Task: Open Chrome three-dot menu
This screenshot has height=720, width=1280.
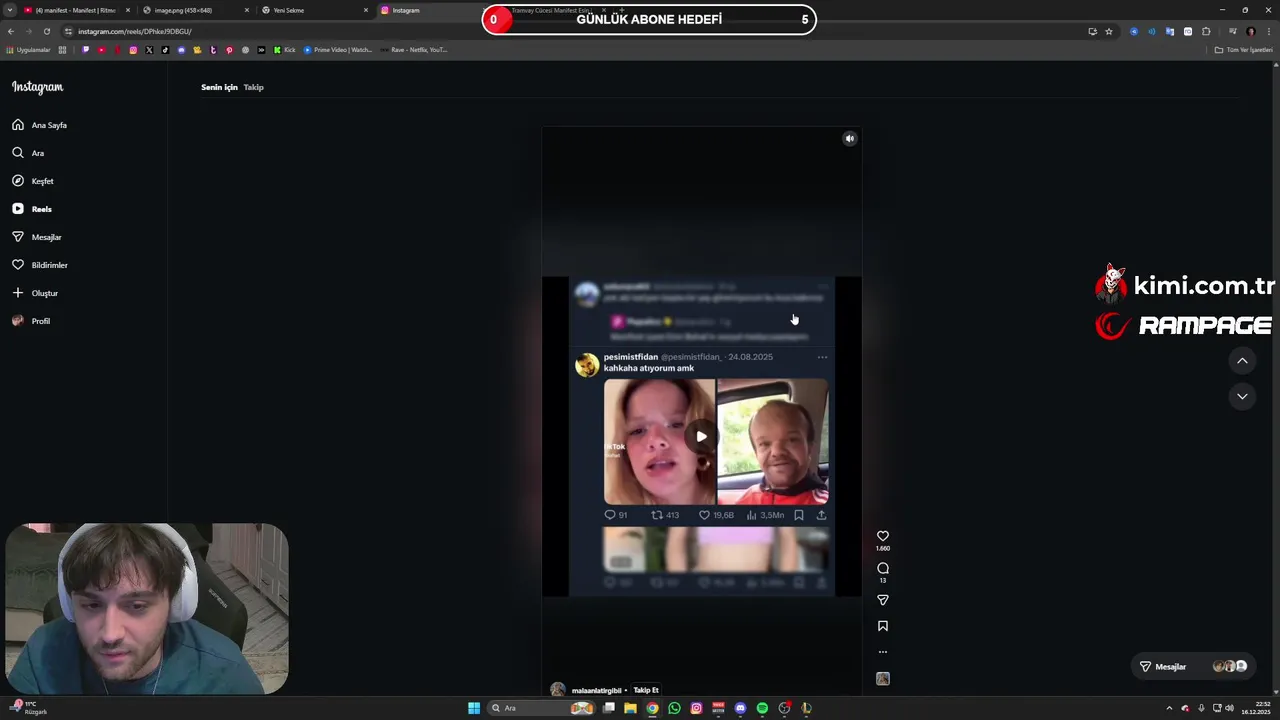Action: [x=1268, y=31]
